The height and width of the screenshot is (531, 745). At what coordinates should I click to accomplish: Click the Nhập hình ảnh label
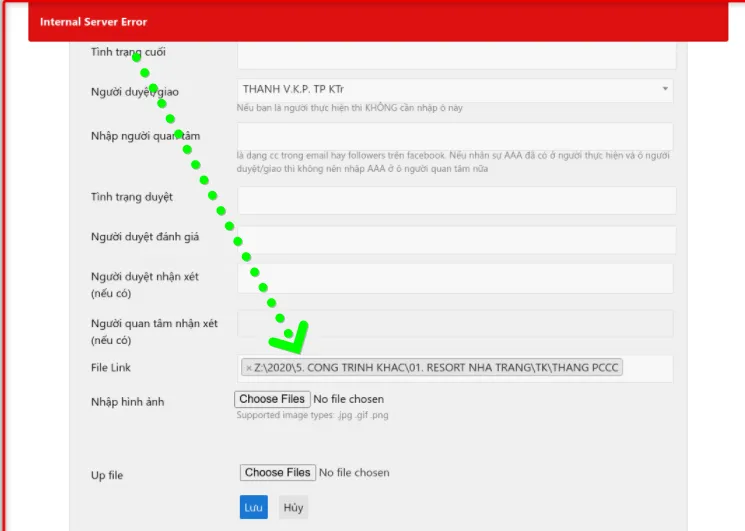tap(127, 402)
